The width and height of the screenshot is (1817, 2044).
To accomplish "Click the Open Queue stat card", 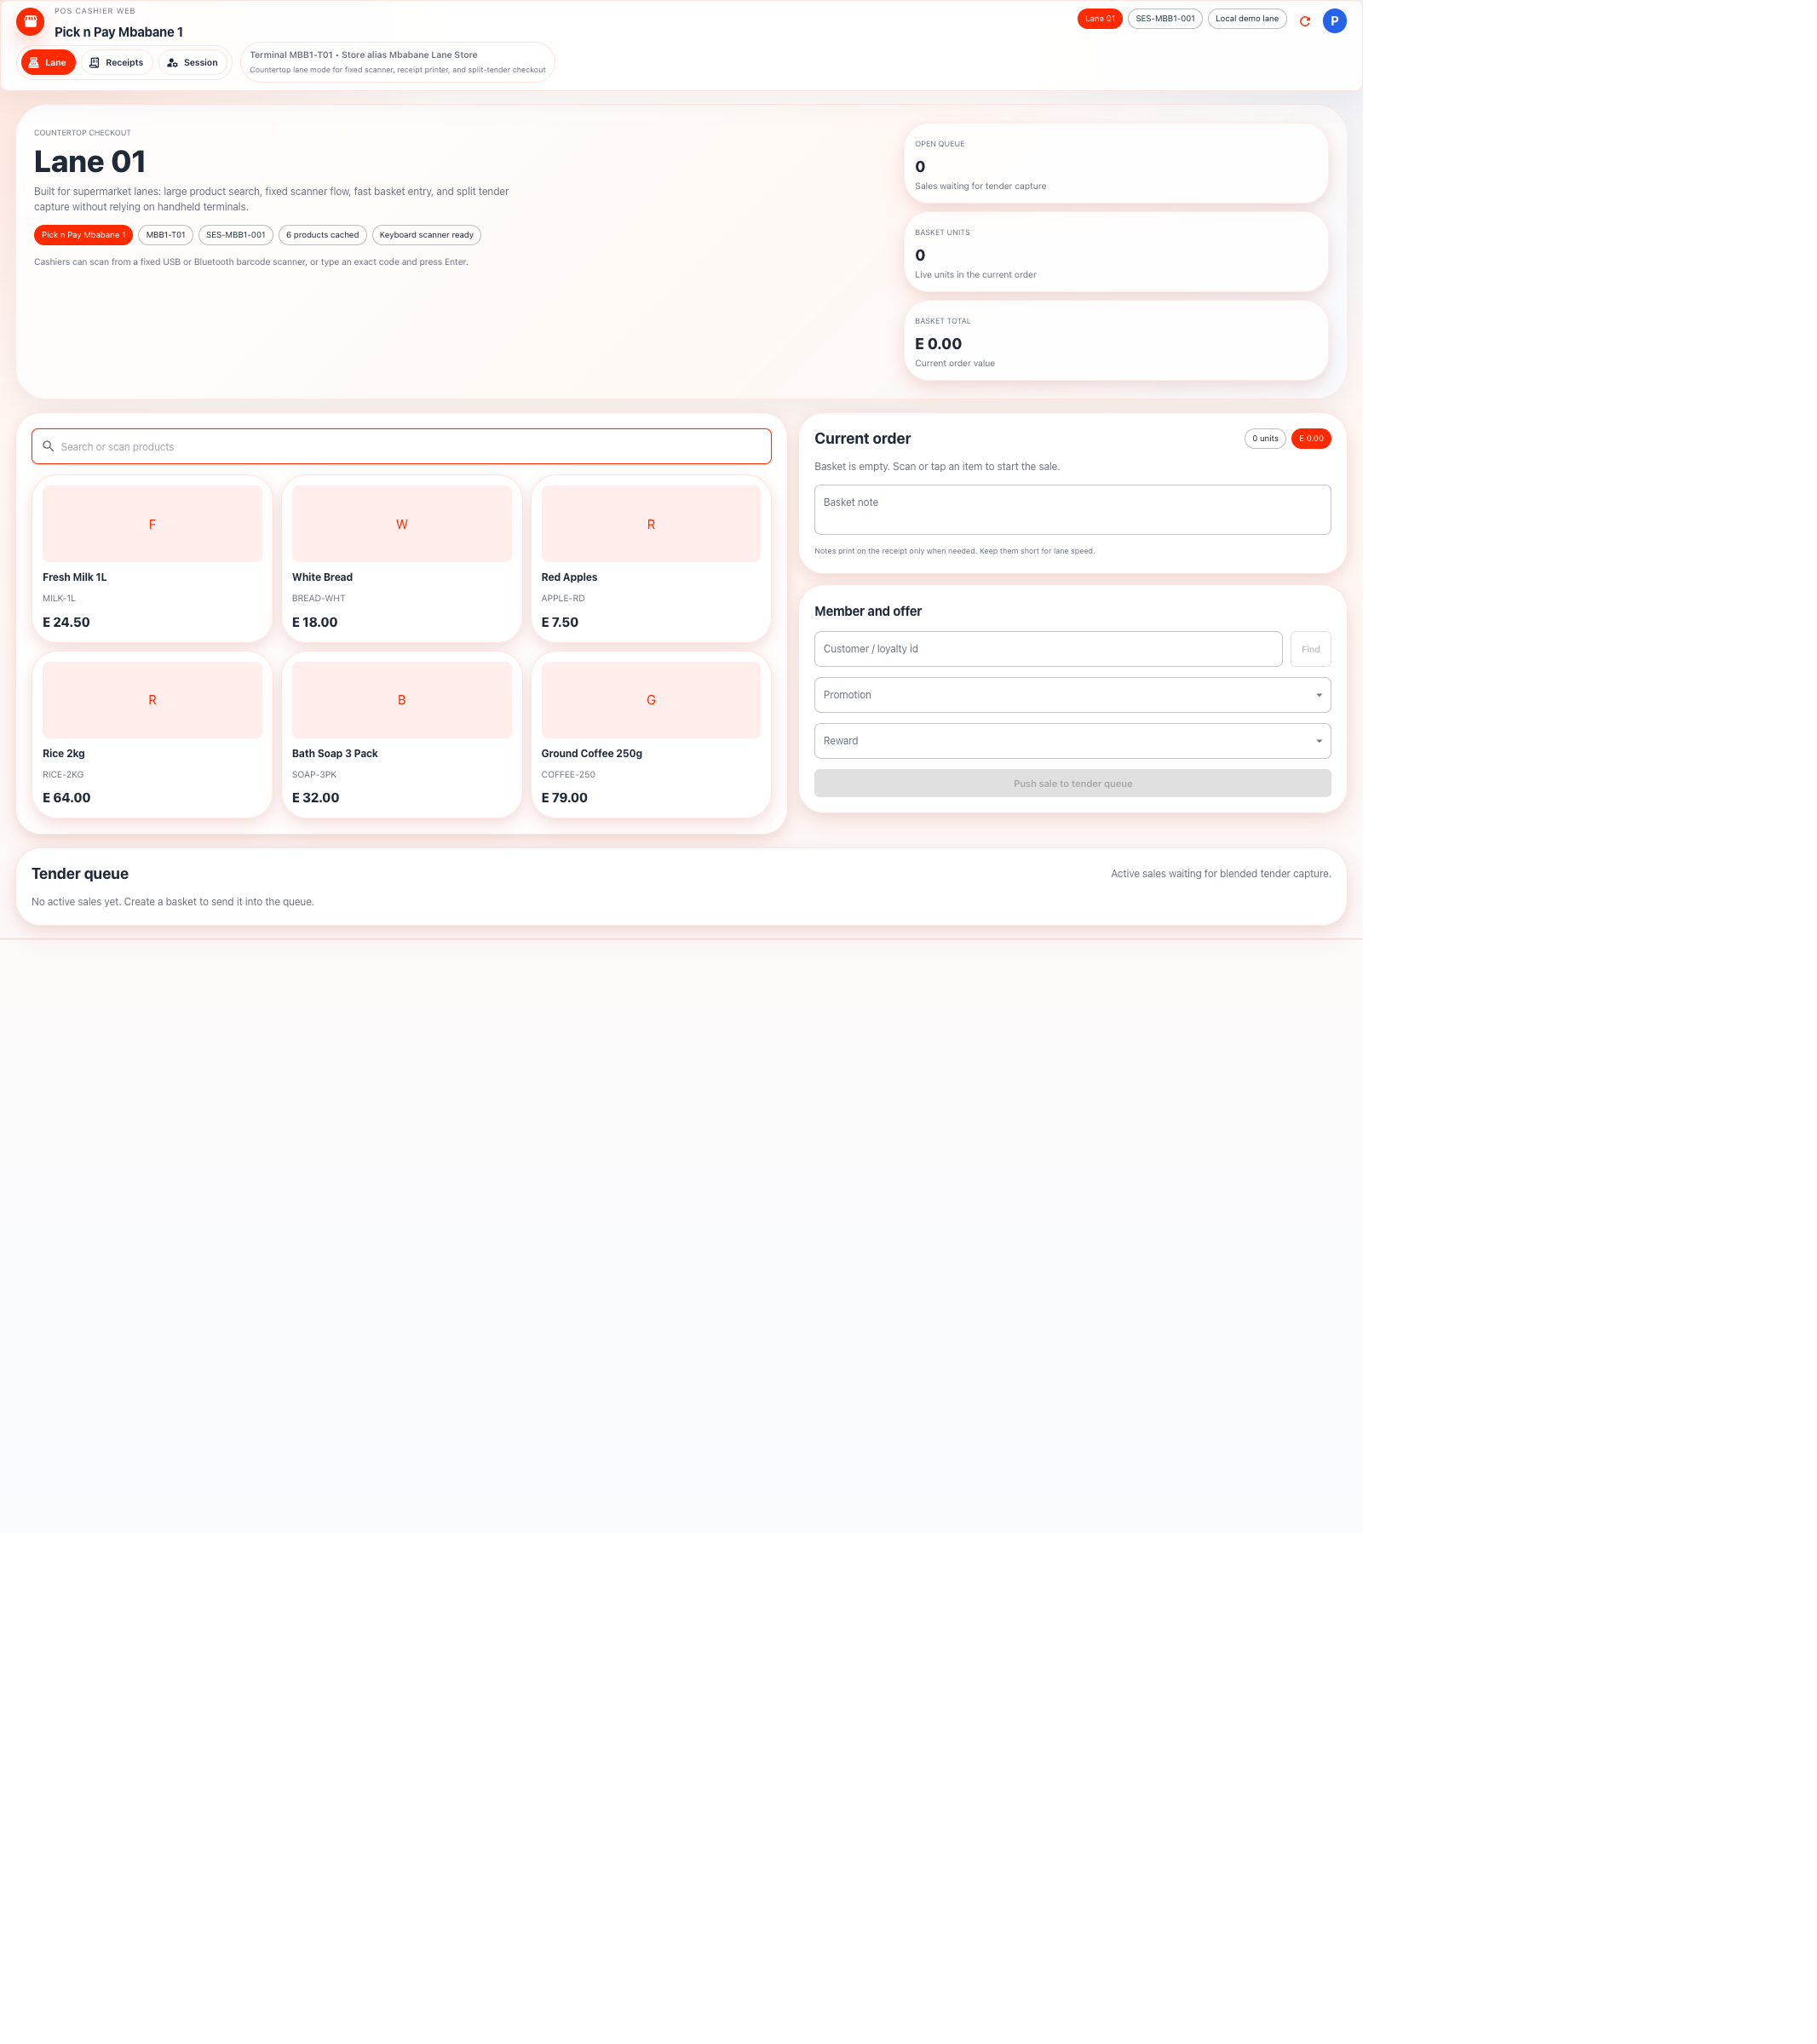I will [1116, 163].
